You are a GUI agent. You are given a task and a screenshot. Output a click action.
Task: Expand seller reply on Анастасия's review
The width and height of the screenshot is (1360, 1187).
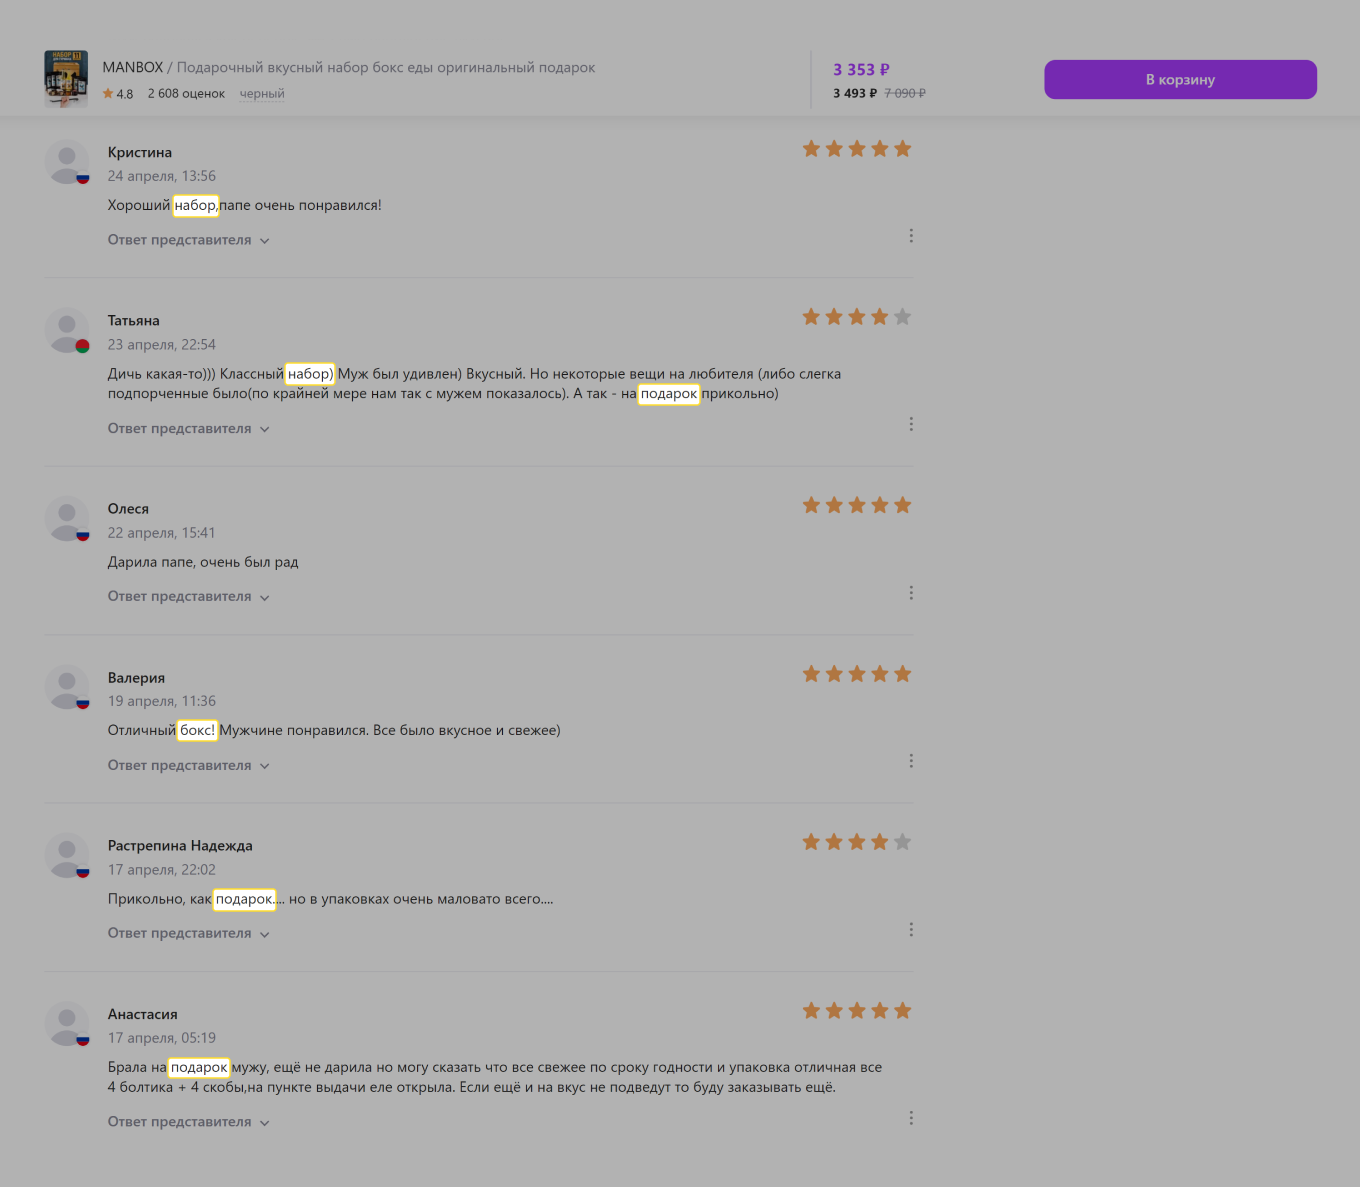click(188, 1122)
